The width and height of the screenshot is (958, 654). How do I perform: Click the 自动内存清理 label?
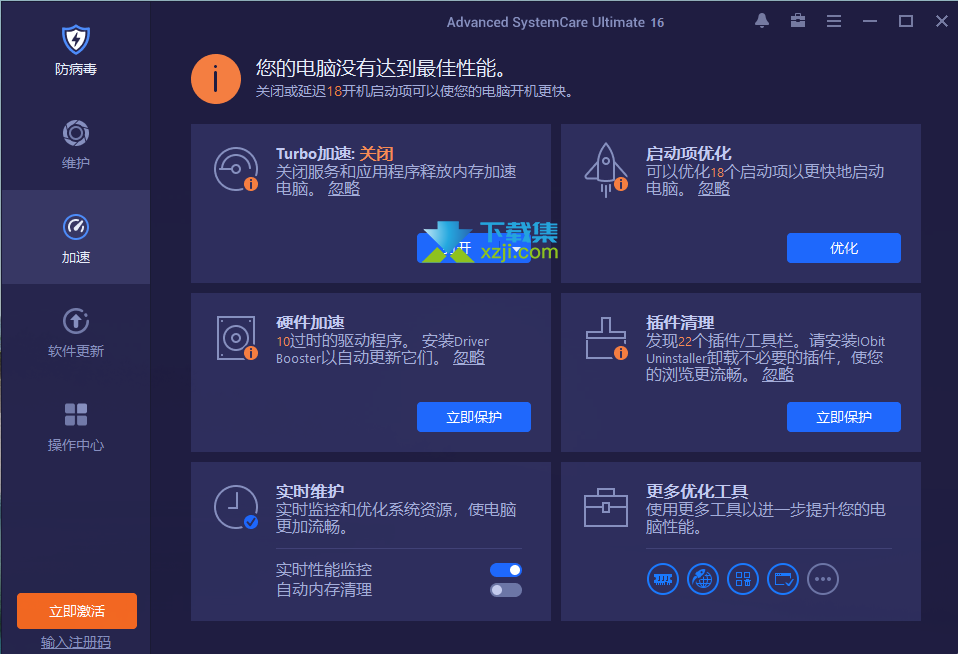tap(324, 590)
